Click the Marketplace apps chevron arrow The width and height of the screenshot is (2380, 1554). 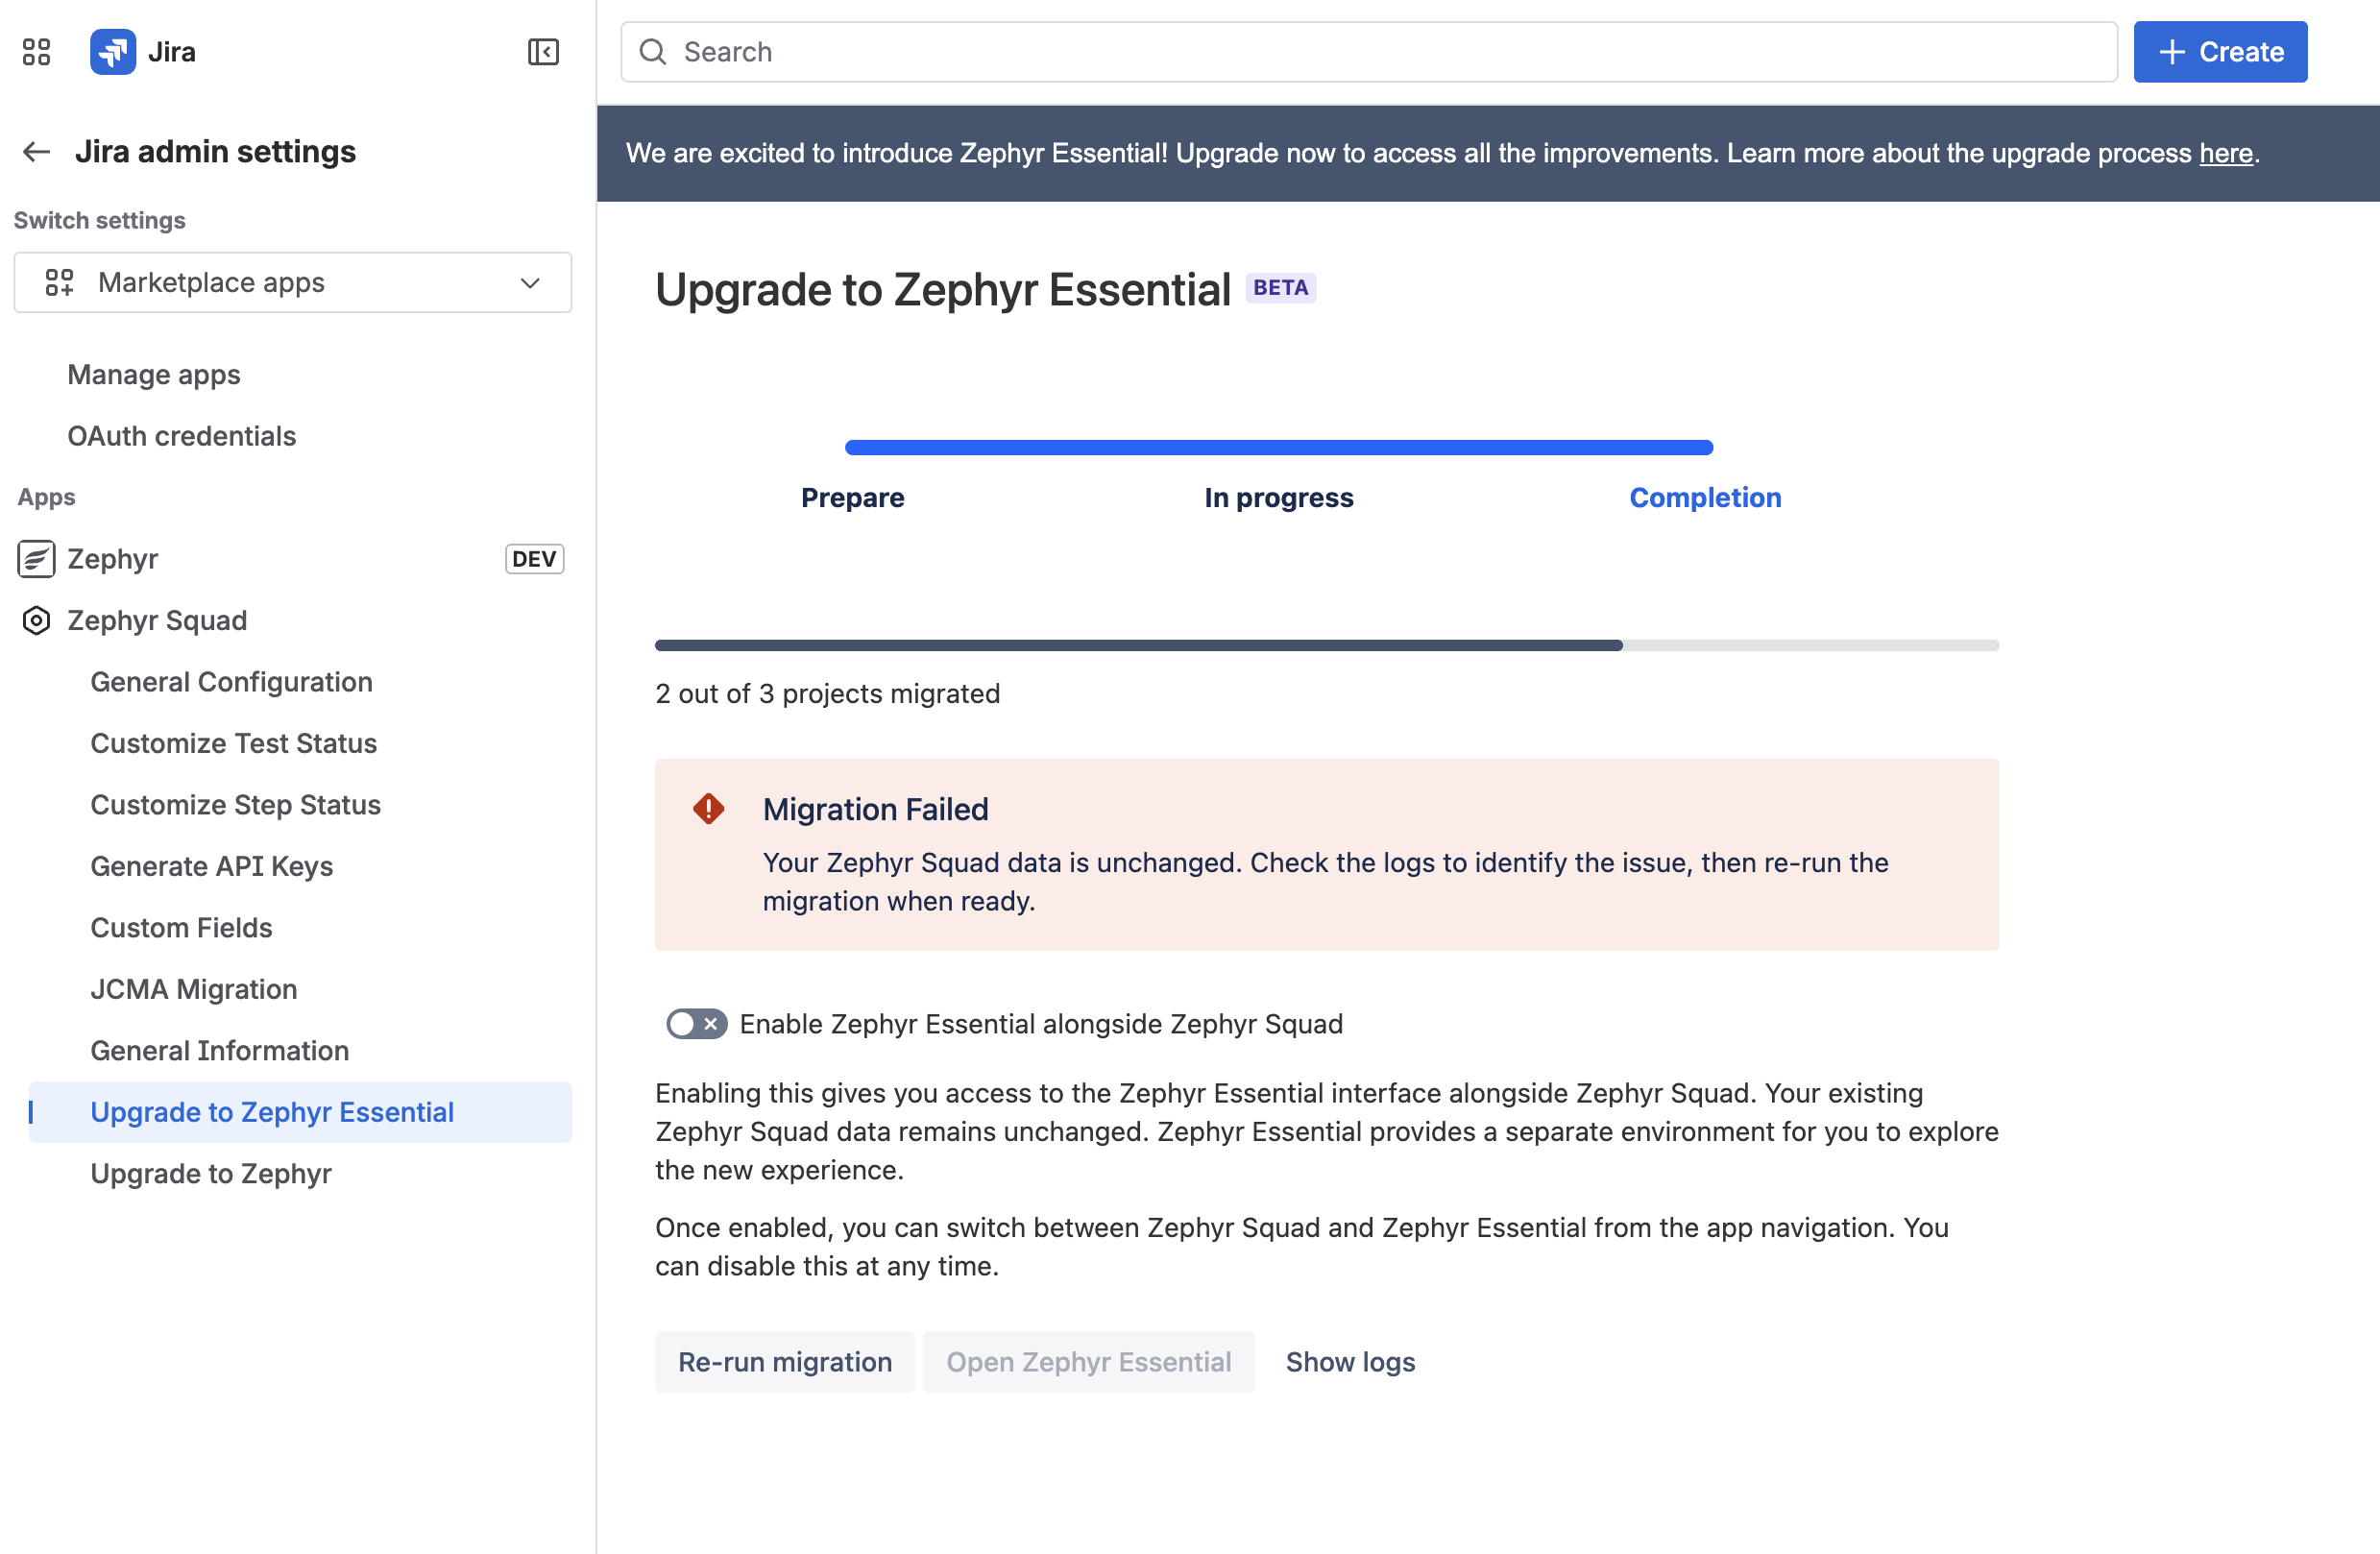pyautogui.click(x=531, y=283)
